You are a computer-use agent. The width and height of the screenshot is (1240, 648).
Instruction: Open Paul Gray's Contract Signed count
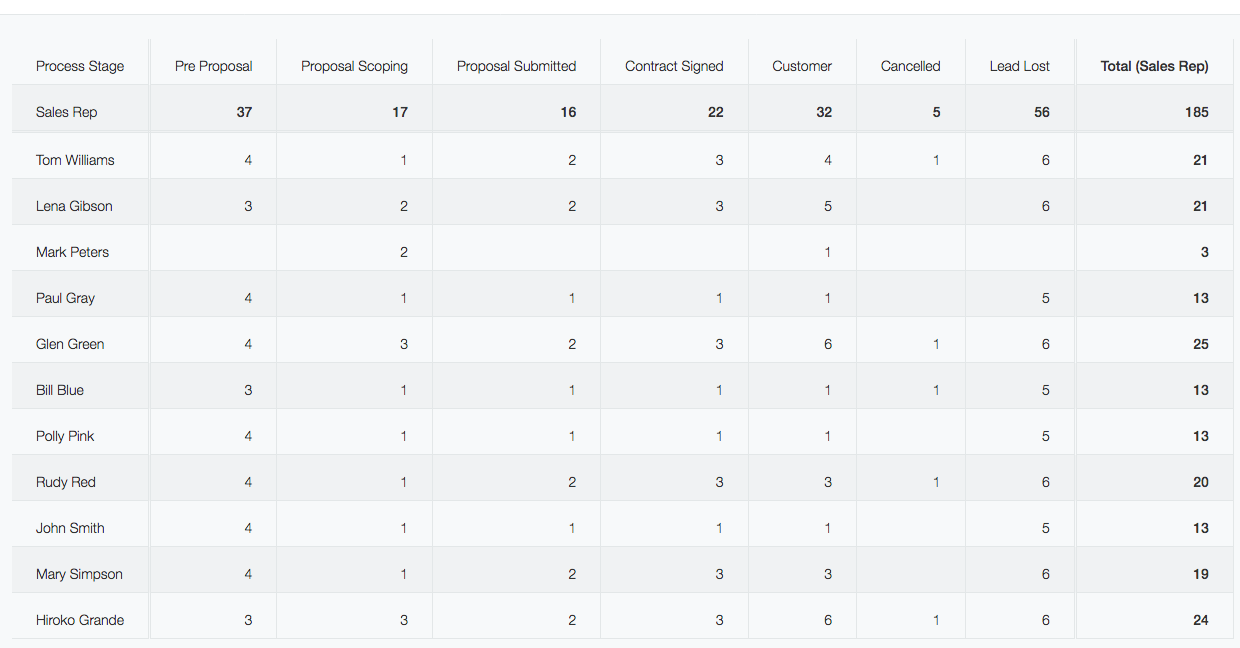point(719,298)
